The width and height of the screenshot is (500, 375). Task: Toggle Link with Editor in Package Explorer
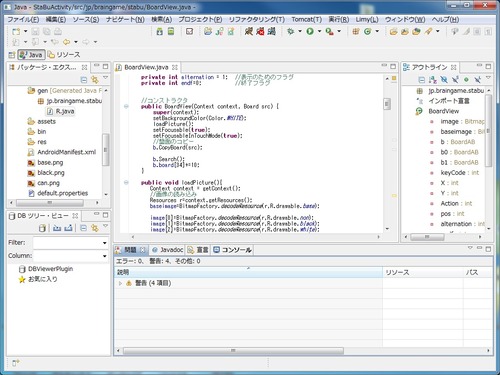pos(95,80)
